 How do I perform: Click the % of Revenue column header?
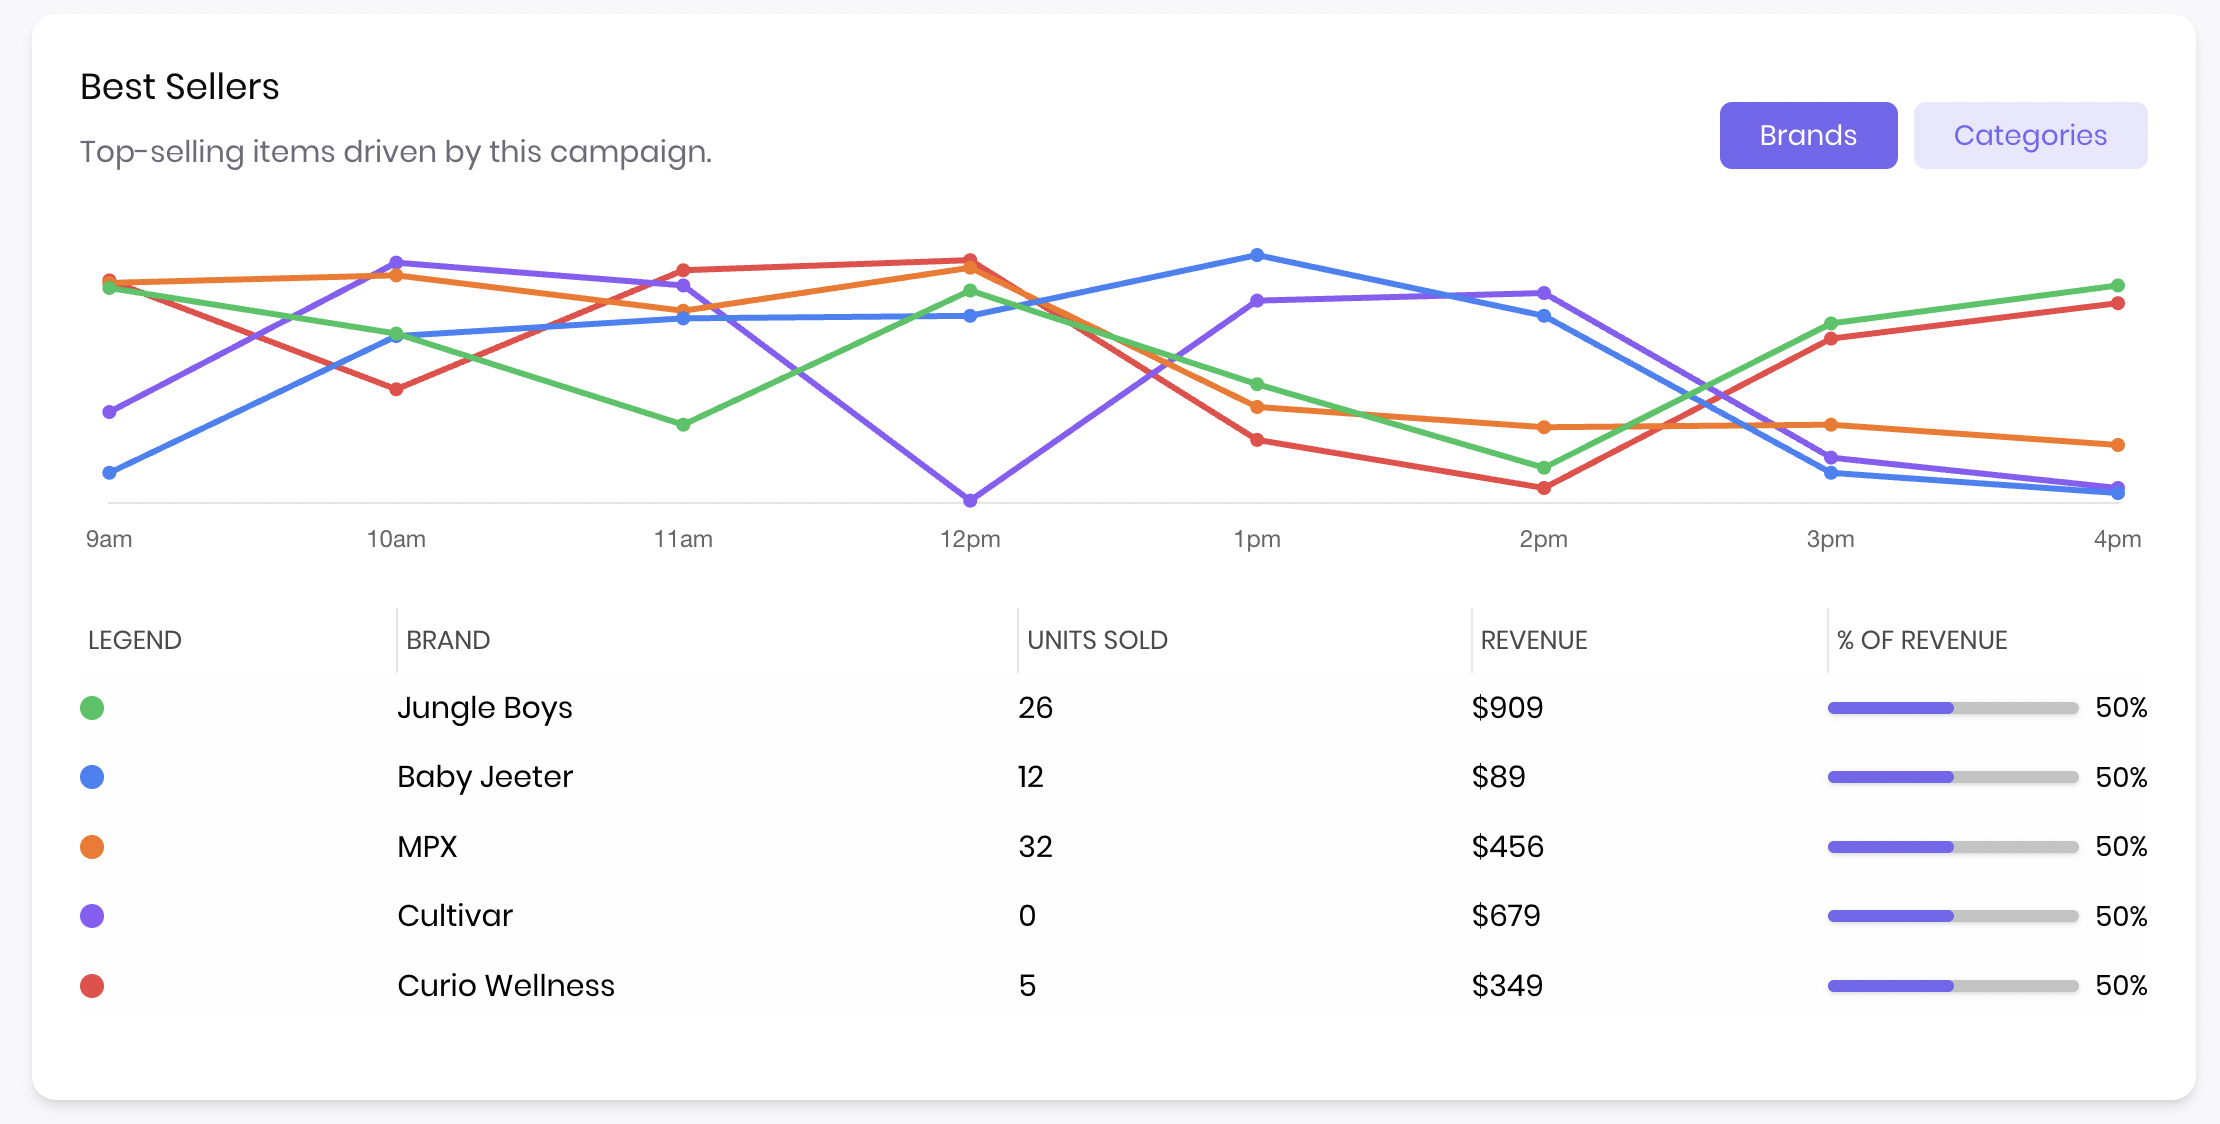tap(1921, 640)
